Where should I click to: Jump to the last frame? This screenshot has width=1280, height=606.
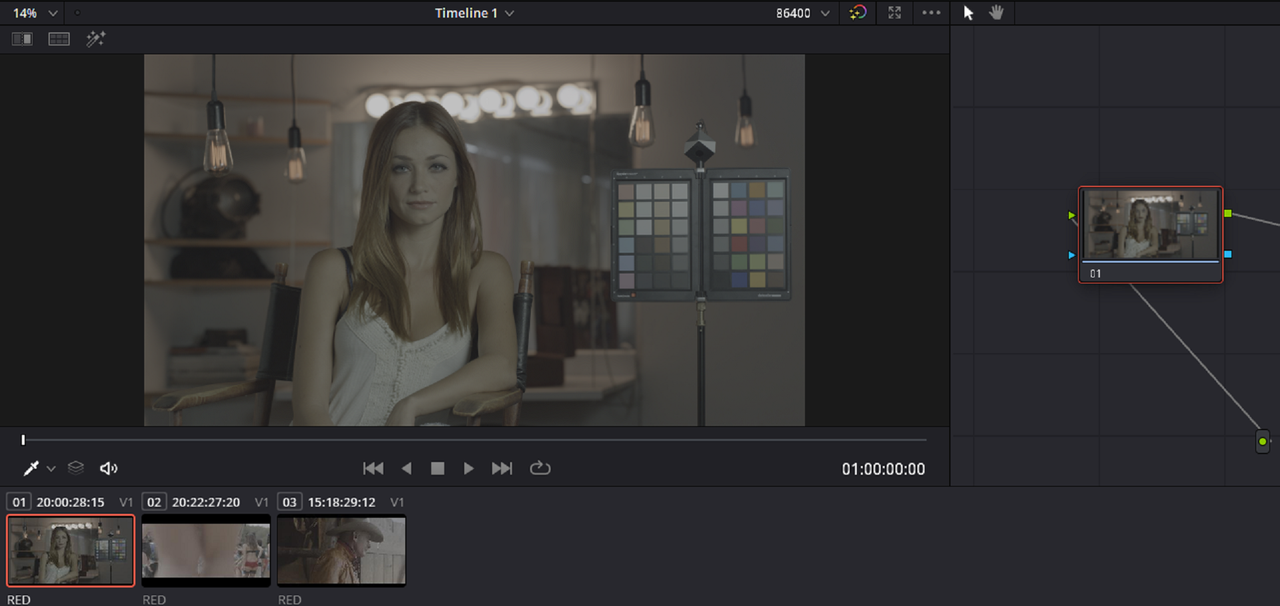coord(502,468)
